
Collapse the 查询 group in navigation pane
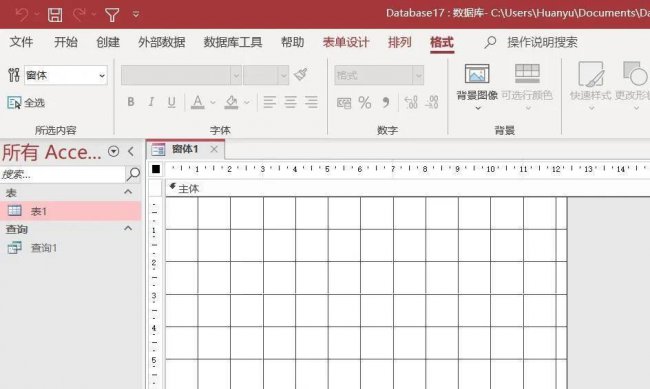[x=128, y=229]
